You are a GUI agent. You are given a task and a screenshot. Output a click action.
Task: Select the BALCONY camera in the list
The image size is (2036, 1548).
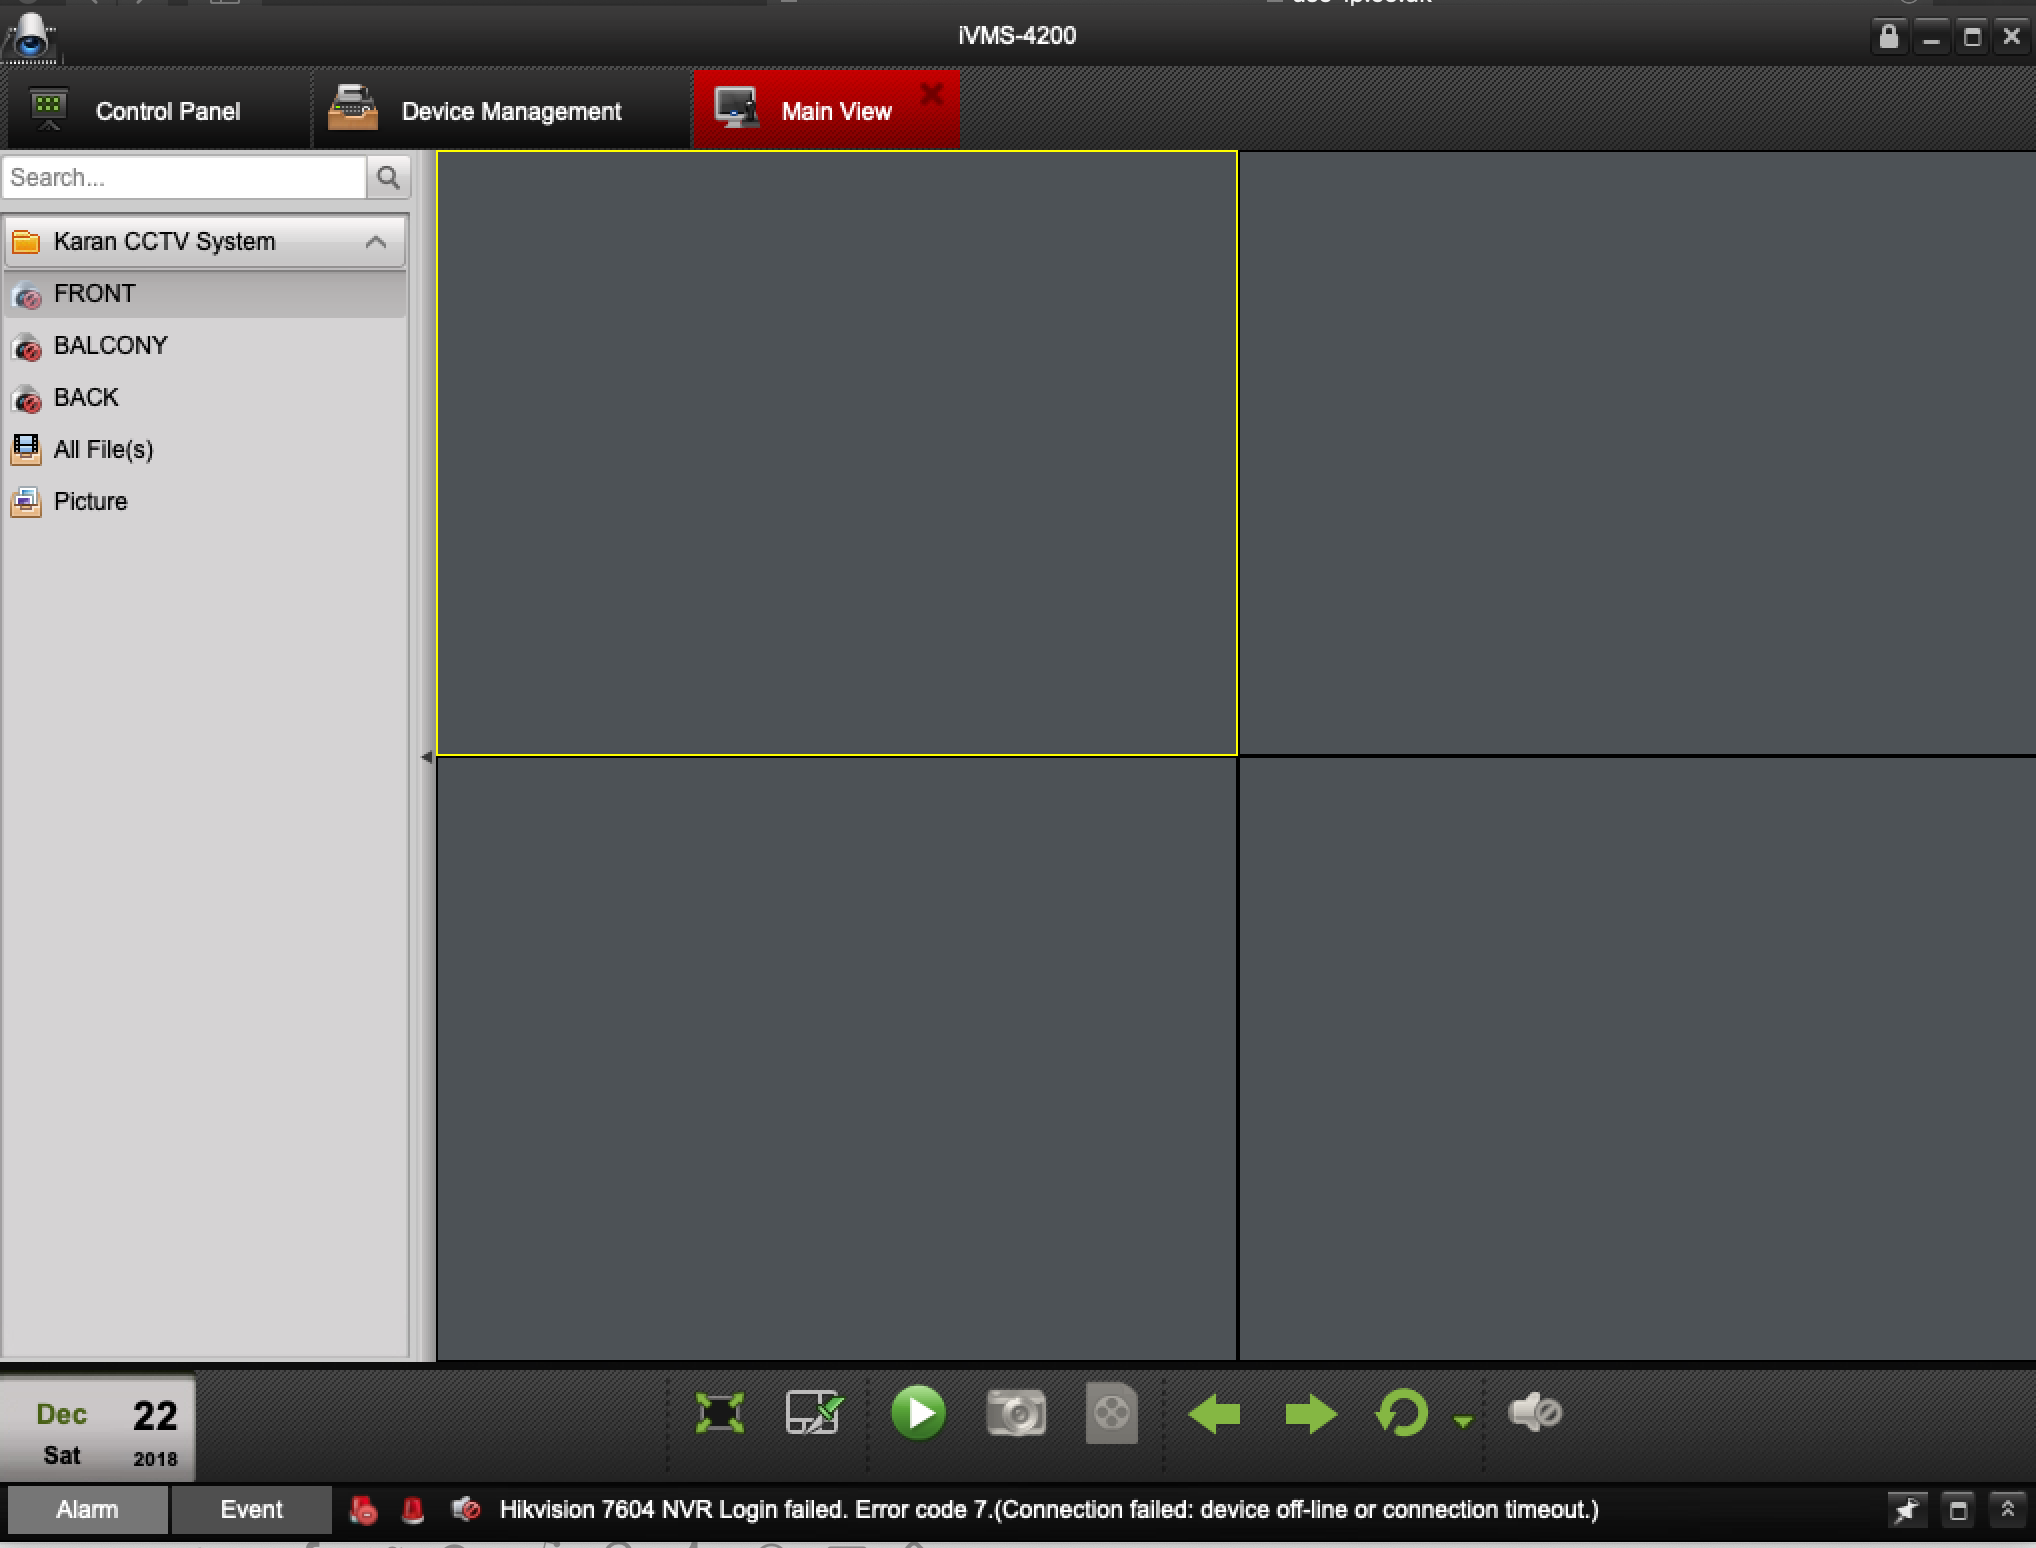(110, 346)
